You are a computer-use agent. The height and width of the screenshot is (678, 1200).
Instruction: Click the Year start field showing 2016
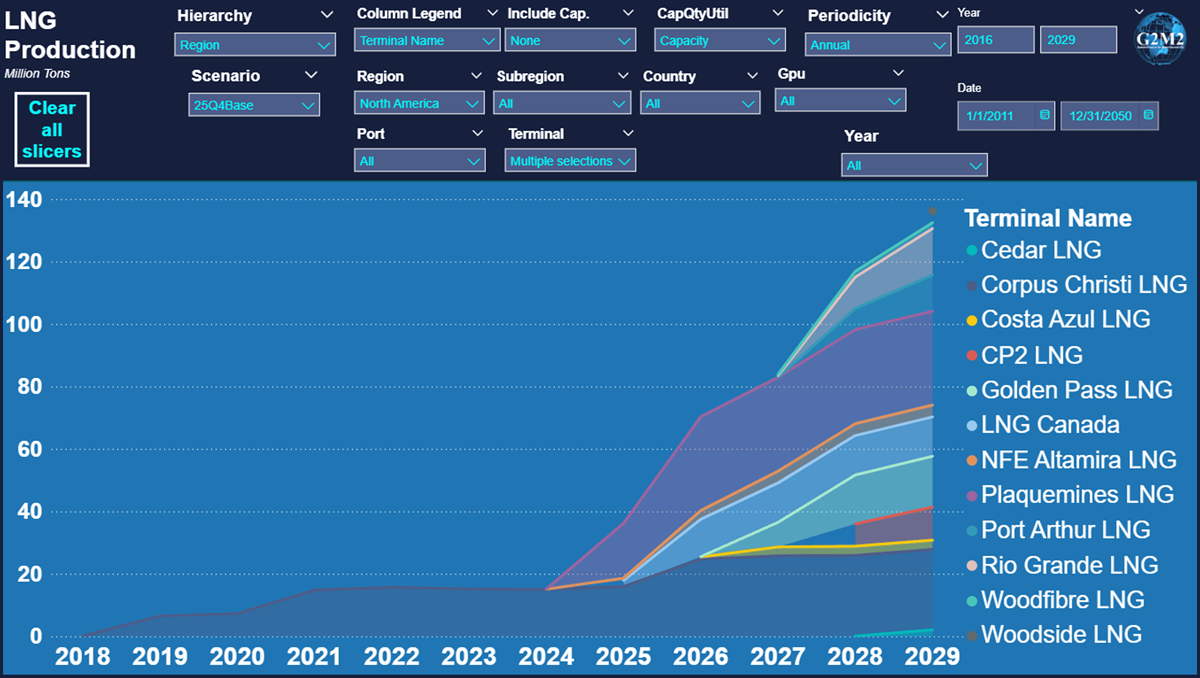(x=995, y=40)
